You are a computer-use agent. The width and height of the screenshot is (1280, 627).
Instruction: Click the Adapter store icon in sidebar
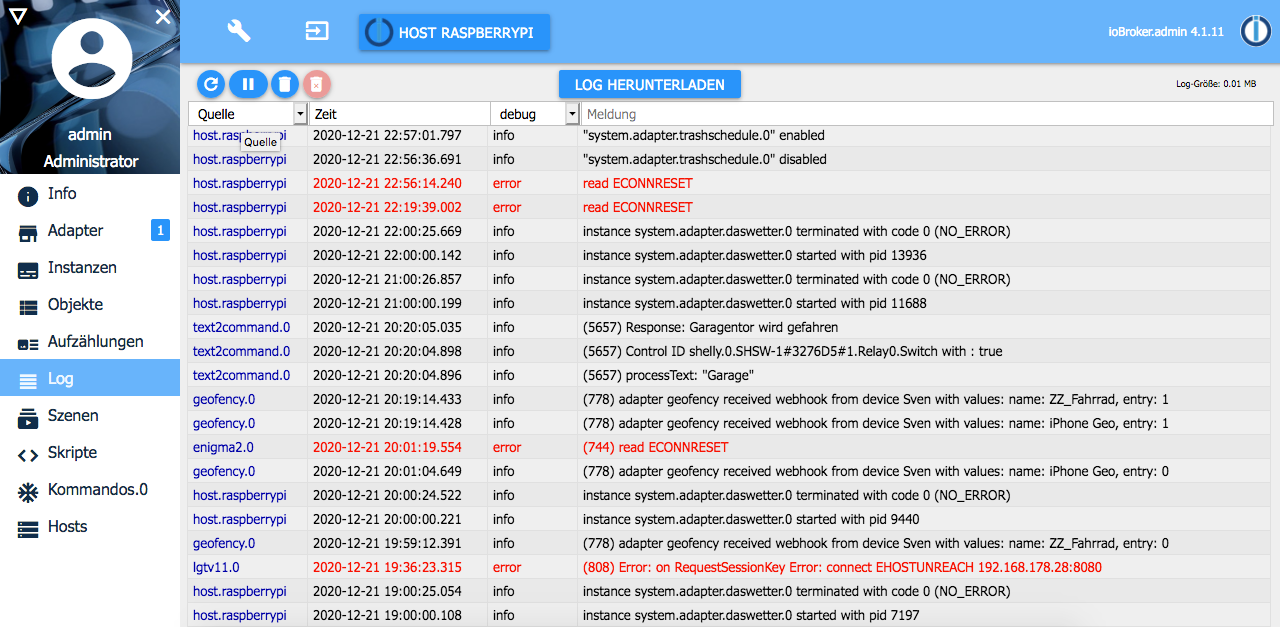point(29,233)
